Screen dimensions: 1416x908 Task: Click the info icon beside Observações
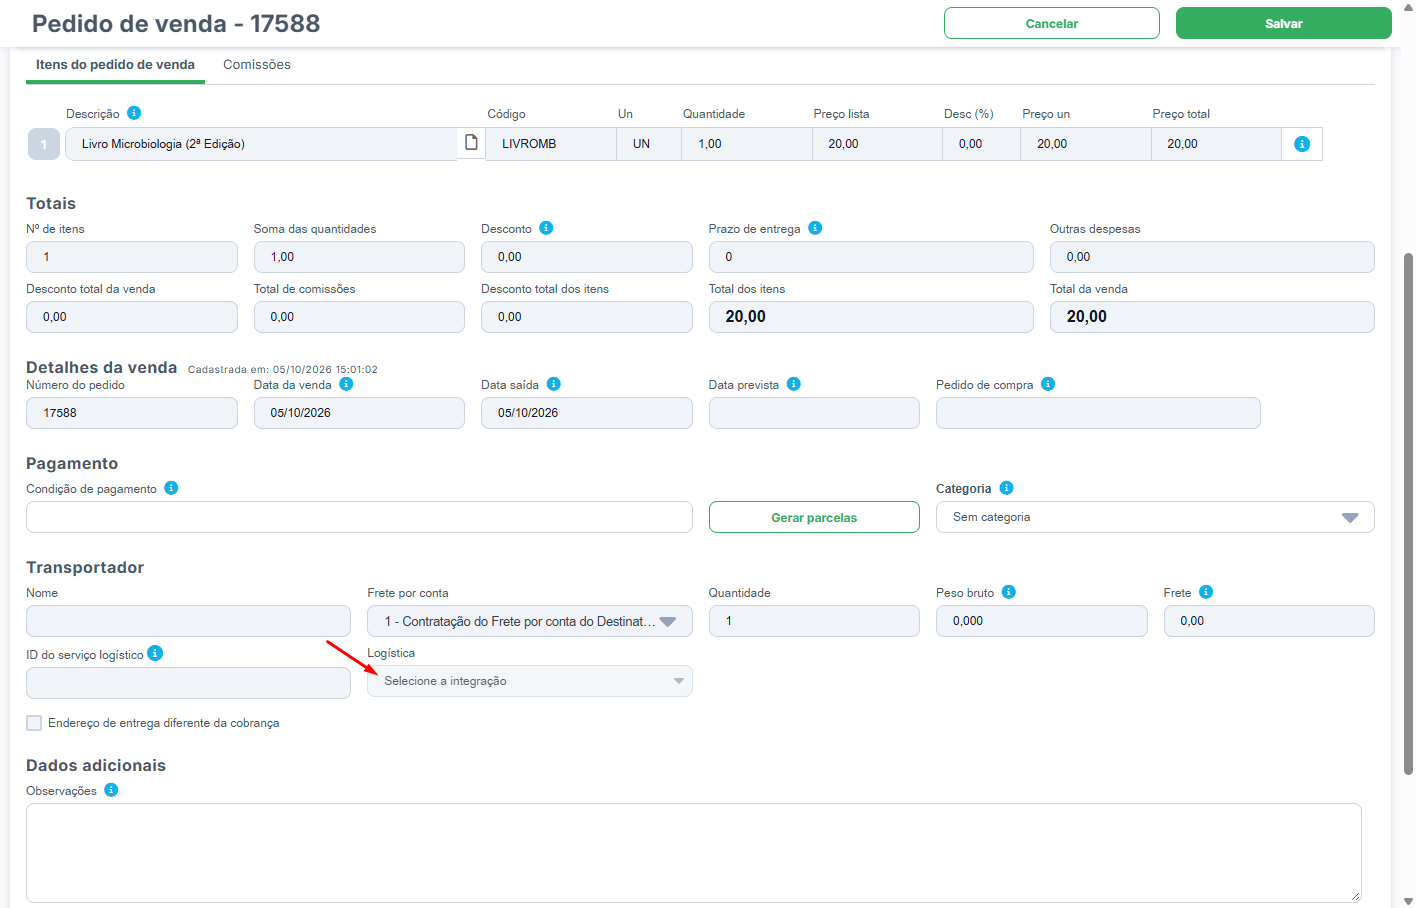pyautogui.click(x=111, y=790)
